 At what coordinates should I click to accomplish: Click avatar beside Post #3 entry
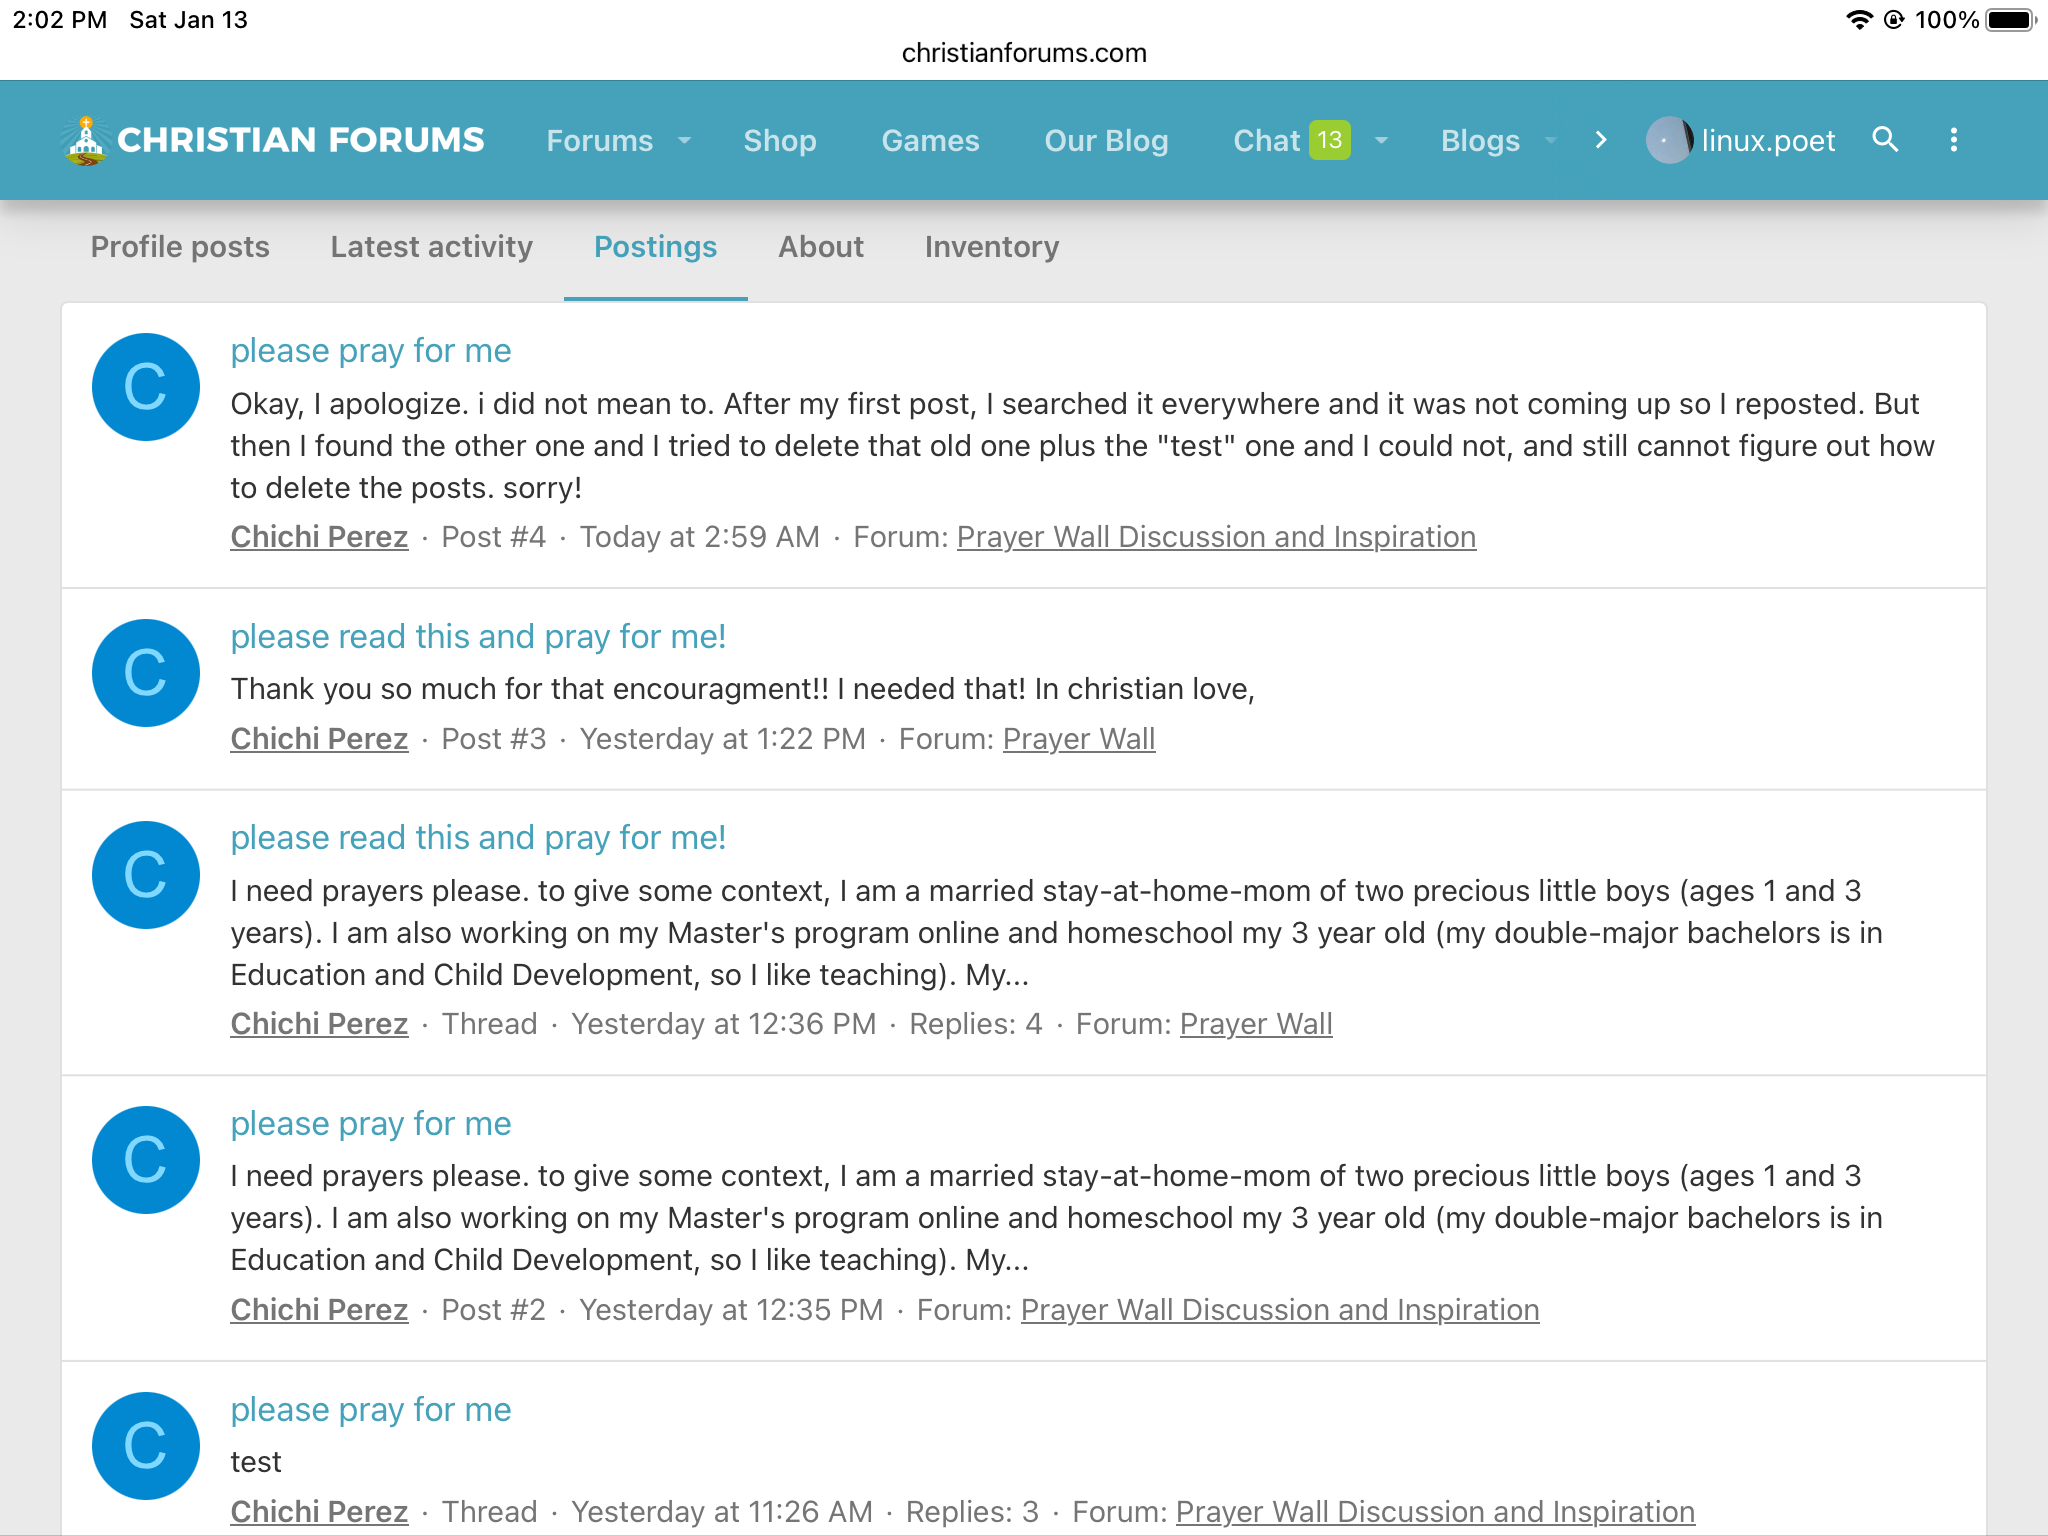[x=146, y=673]
